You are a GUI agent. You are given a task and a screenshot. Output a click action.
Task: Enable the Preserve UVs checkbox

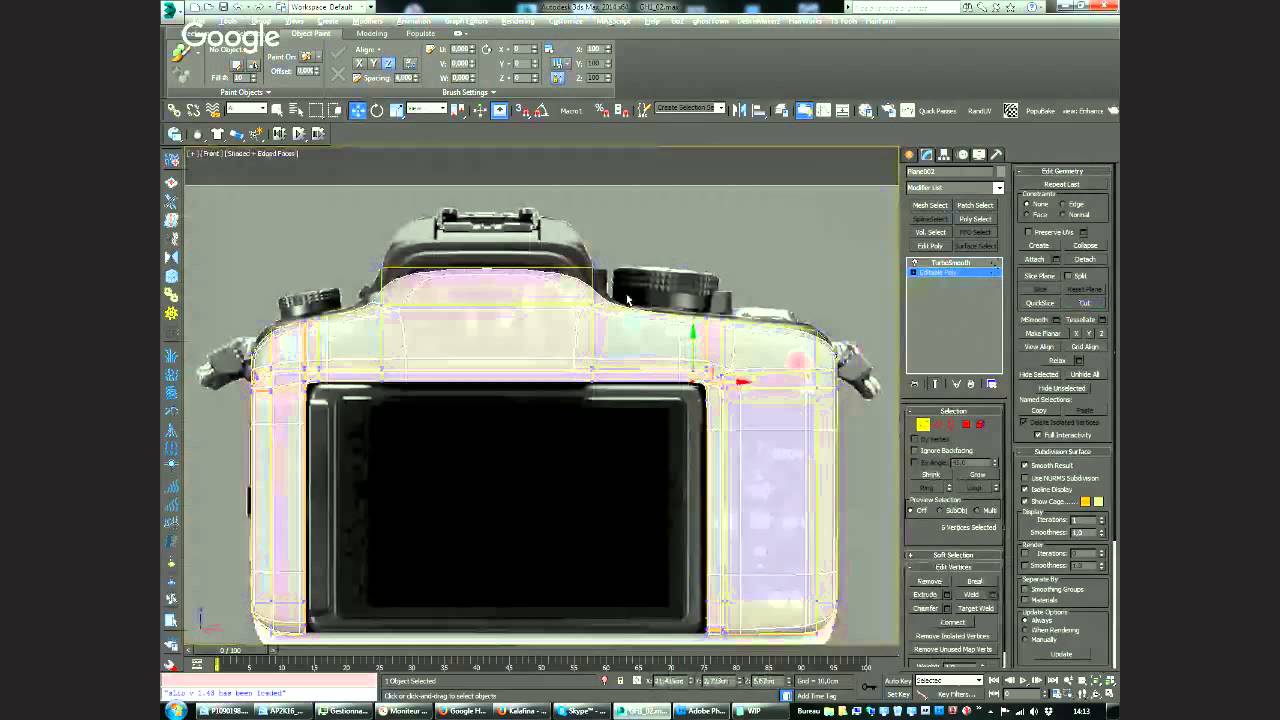point(1028,232)
